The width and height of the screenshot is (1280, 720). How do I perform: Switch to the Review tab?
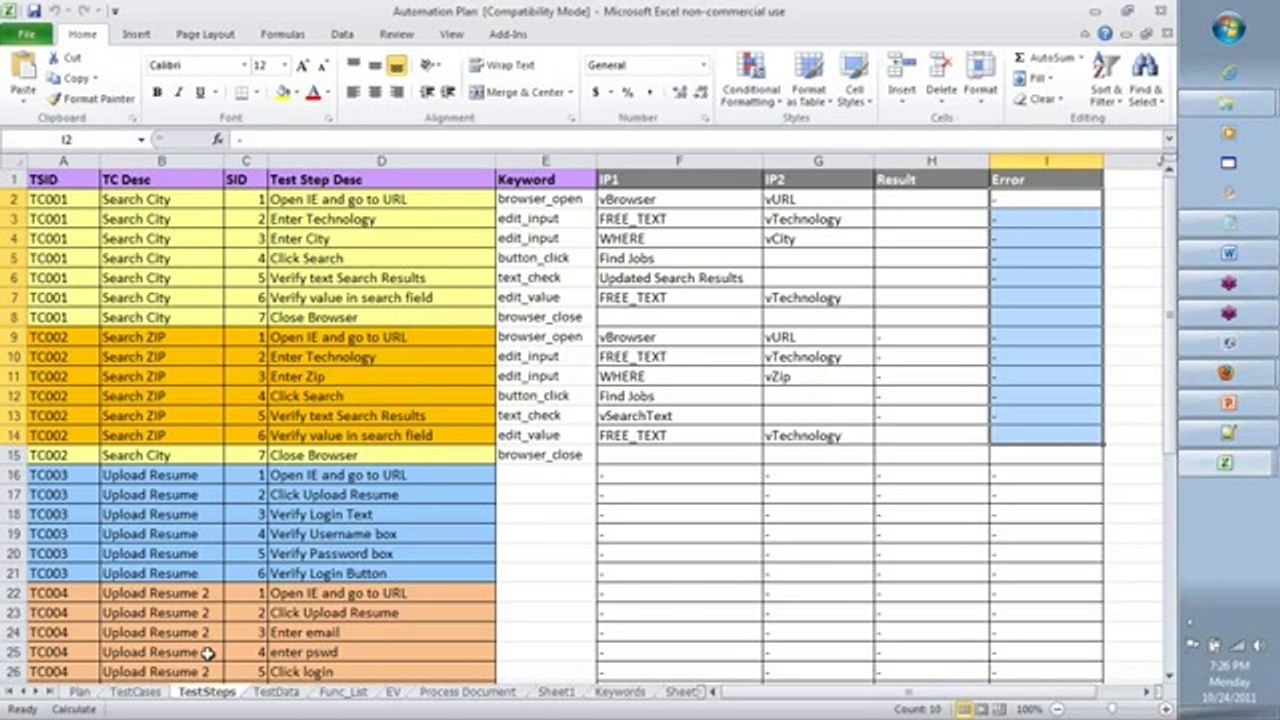(x=396, y=34)
